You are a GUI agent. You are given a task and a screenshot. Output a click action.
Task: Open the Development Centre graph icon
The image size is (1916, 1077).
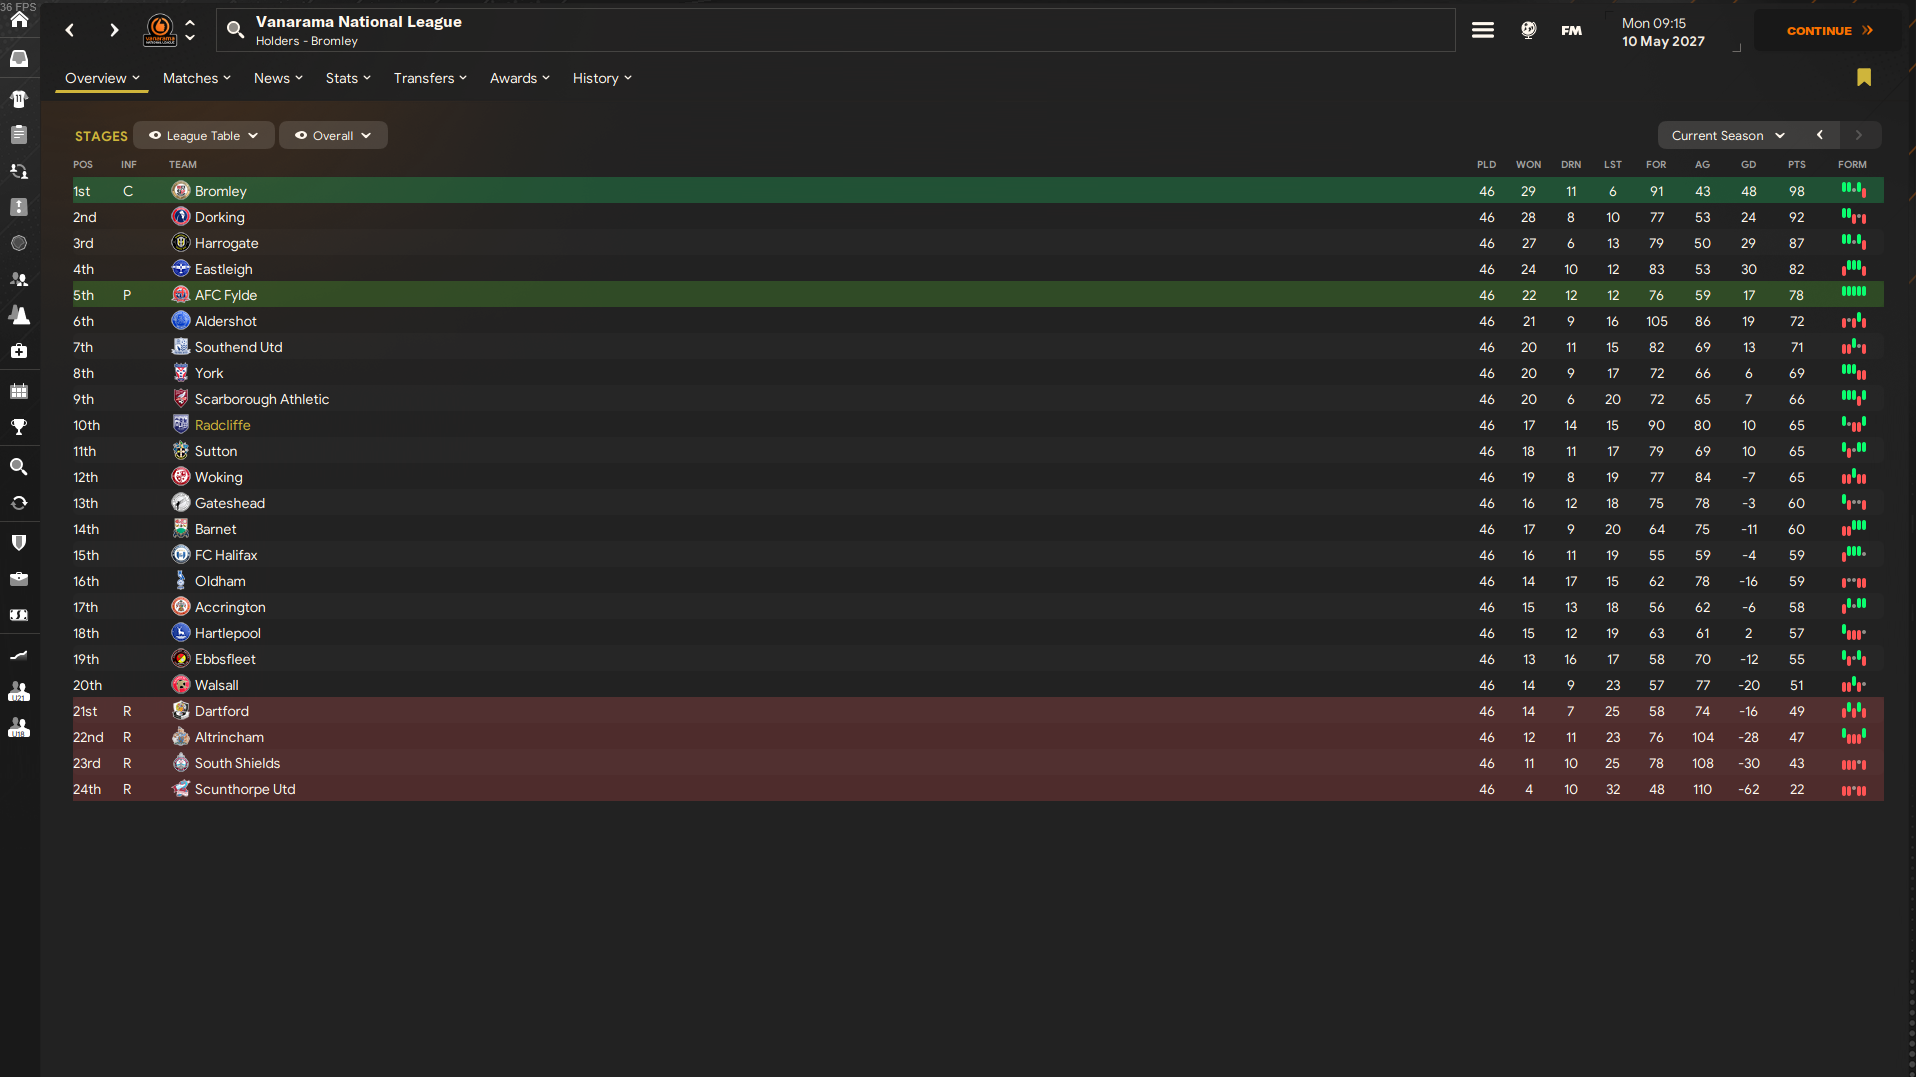click(x=19, y=655)
